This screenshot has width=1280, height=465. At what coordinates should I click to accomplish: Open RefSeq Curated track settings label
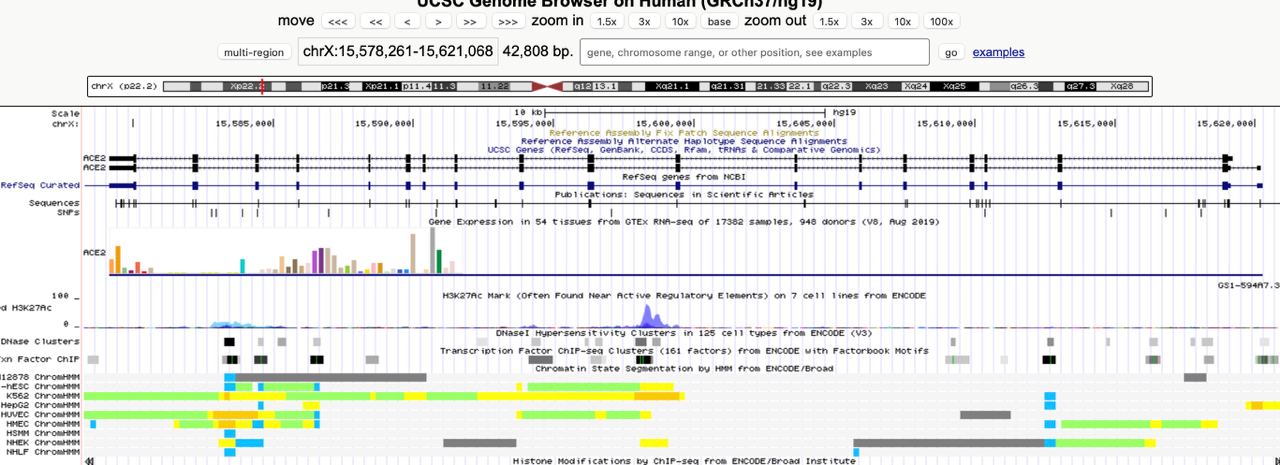40,185
